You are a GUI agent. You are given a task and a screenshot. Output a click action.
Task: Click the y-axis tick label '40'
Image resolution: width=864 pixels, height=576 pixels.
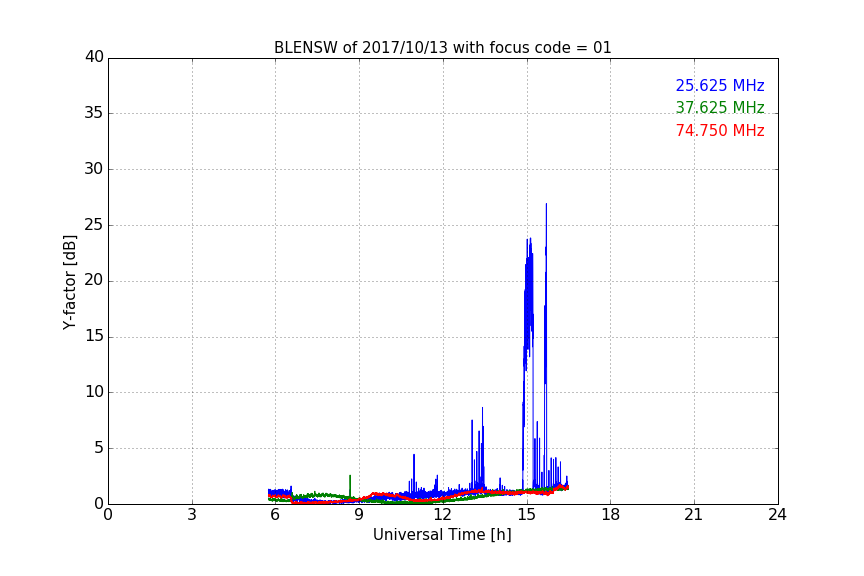[94, 57]
